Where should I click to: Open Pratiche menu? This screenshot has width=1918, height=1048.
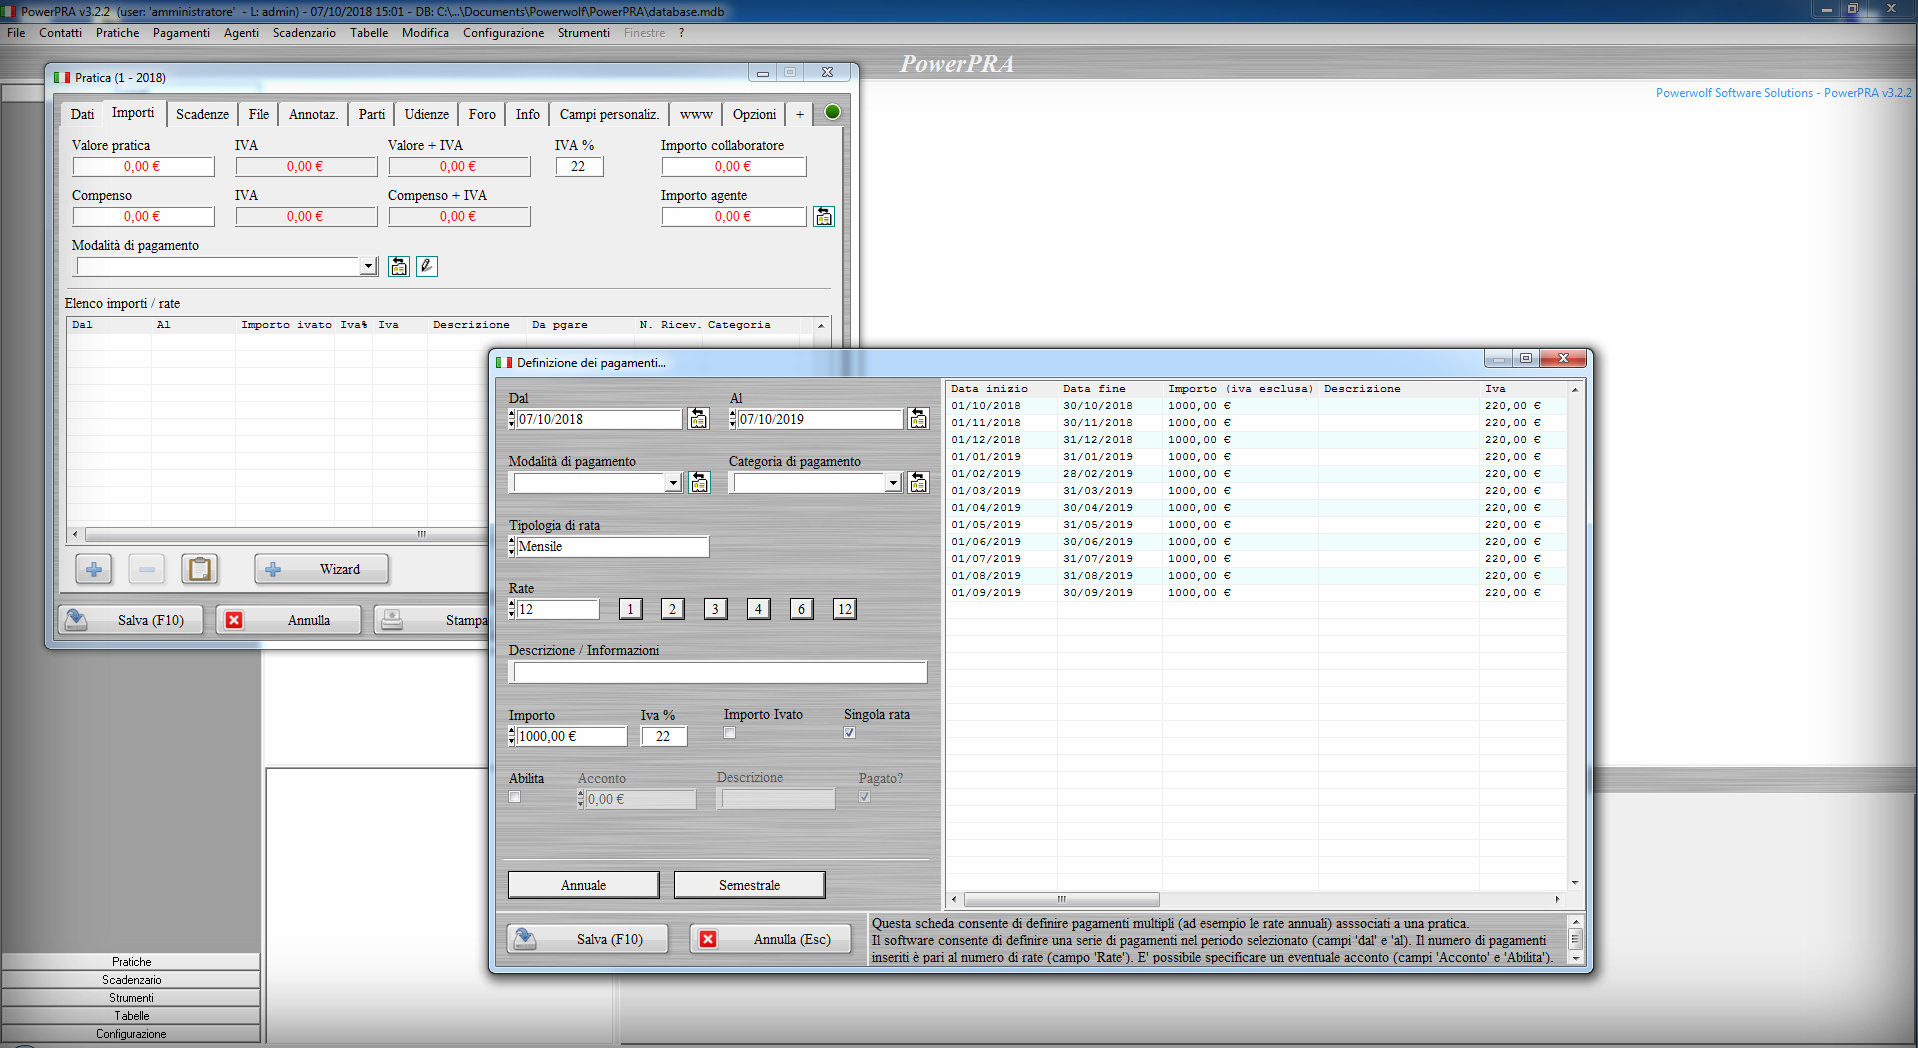click(117, 33)
